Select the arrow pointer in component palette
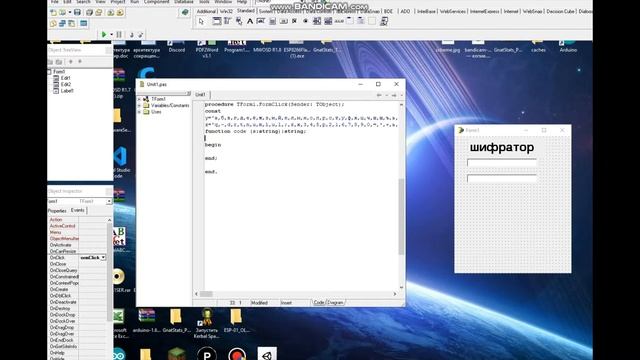 tap(201, 22)
